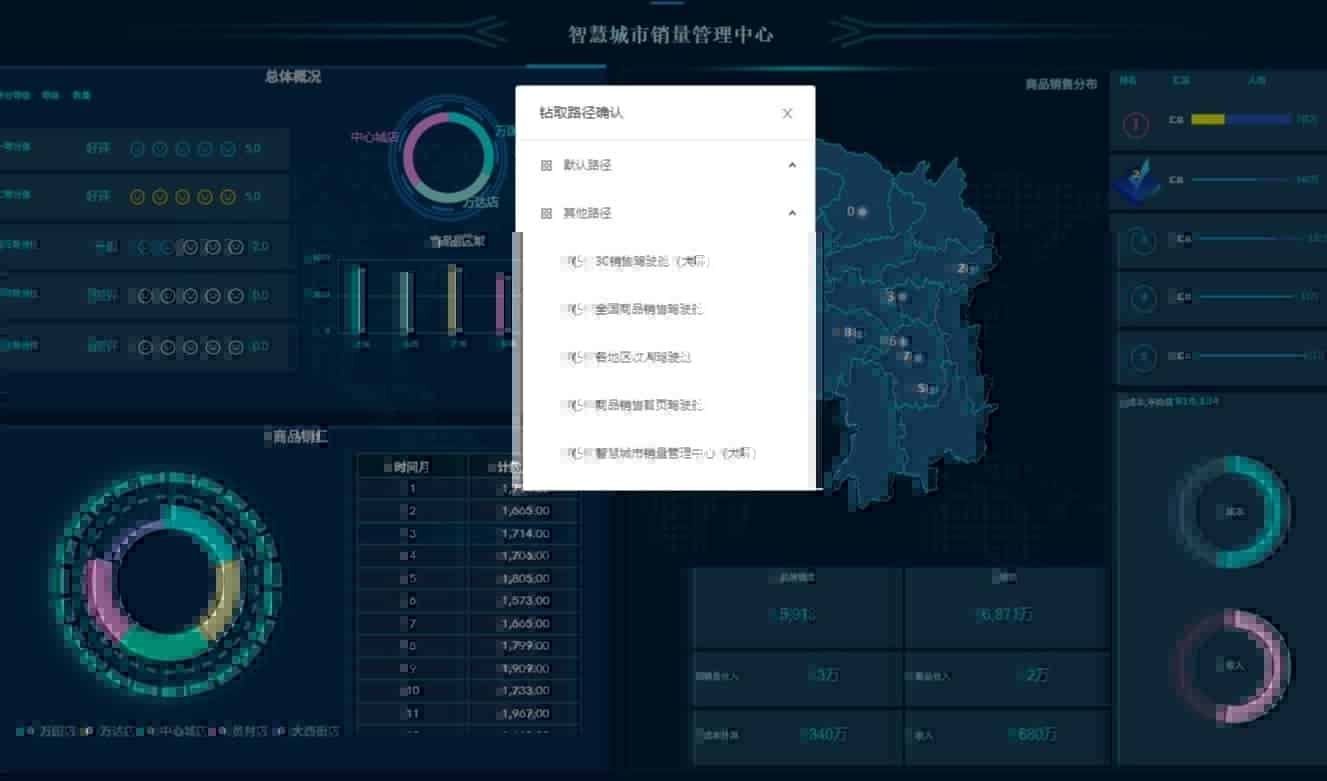Close the 钻取路径确认 dialog
Viewport: 1327px width, 781px height.
point(787,114)
